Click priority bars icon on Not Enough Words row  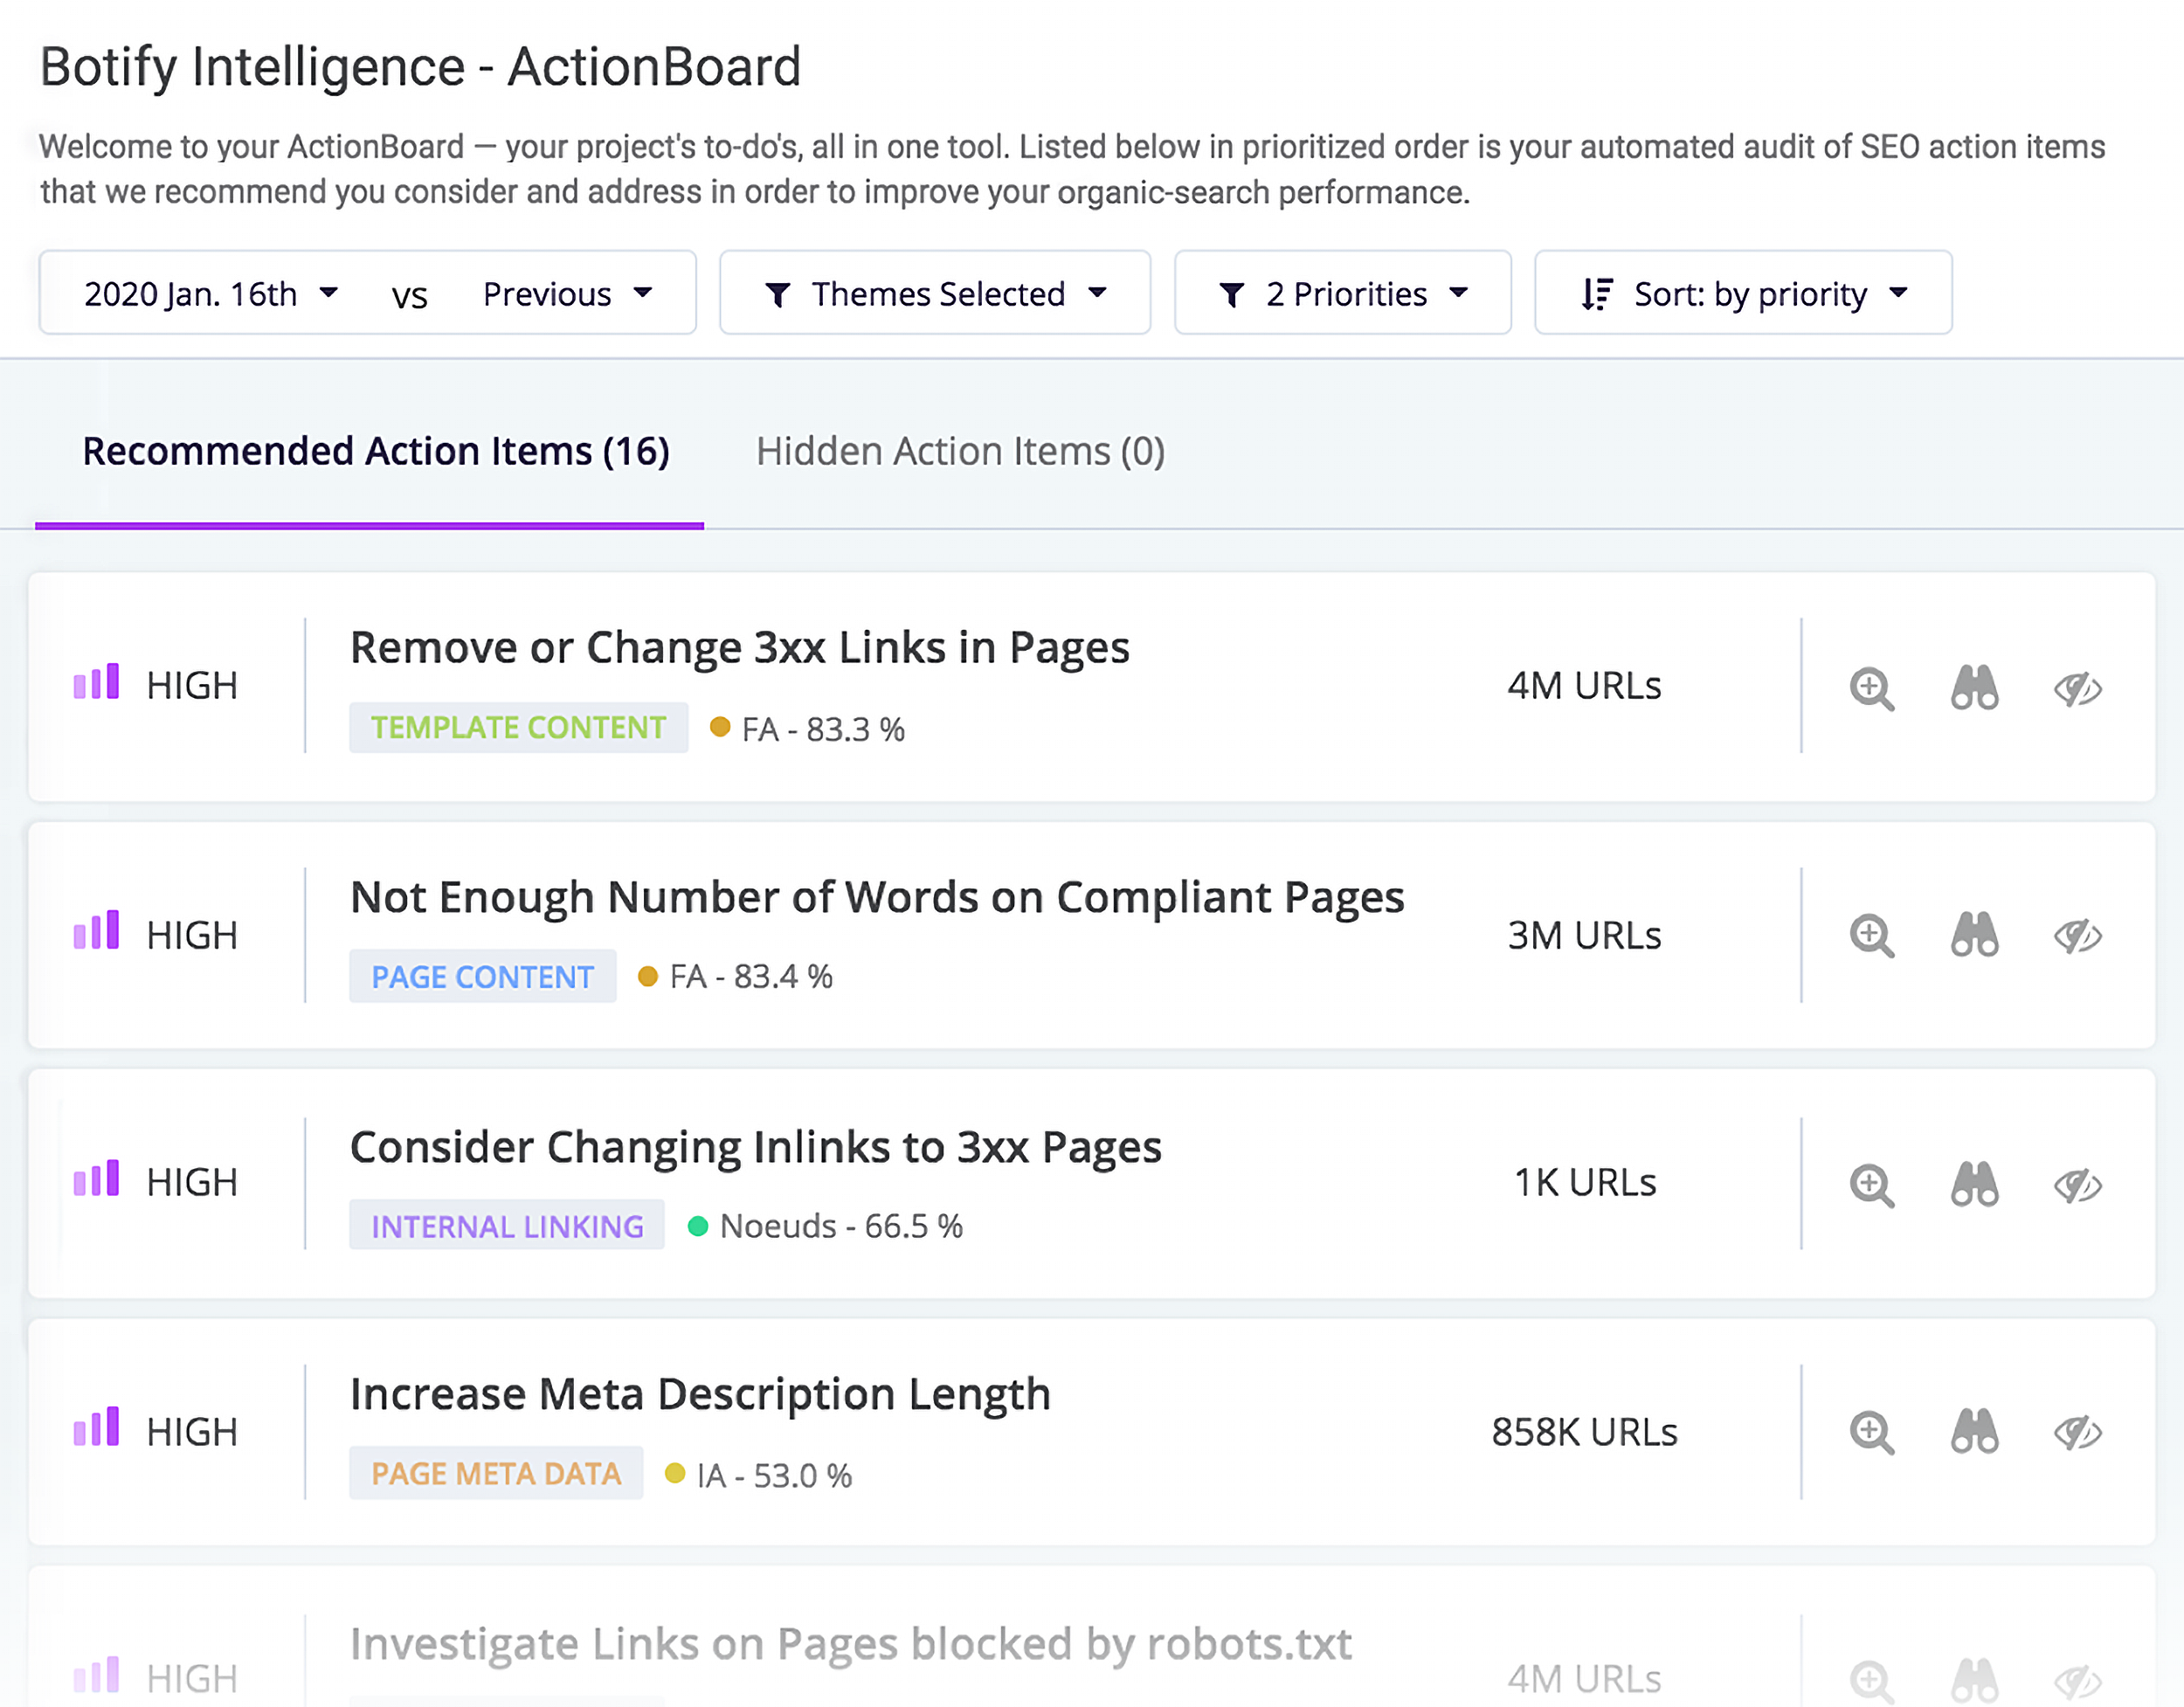[x=96, y=929]
